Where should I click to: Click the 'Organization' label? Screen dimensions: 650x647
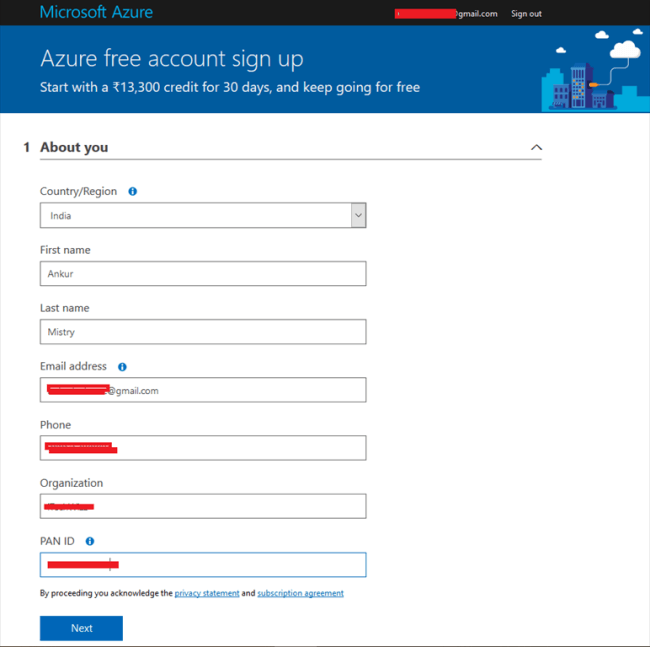[x=71, y=483]
